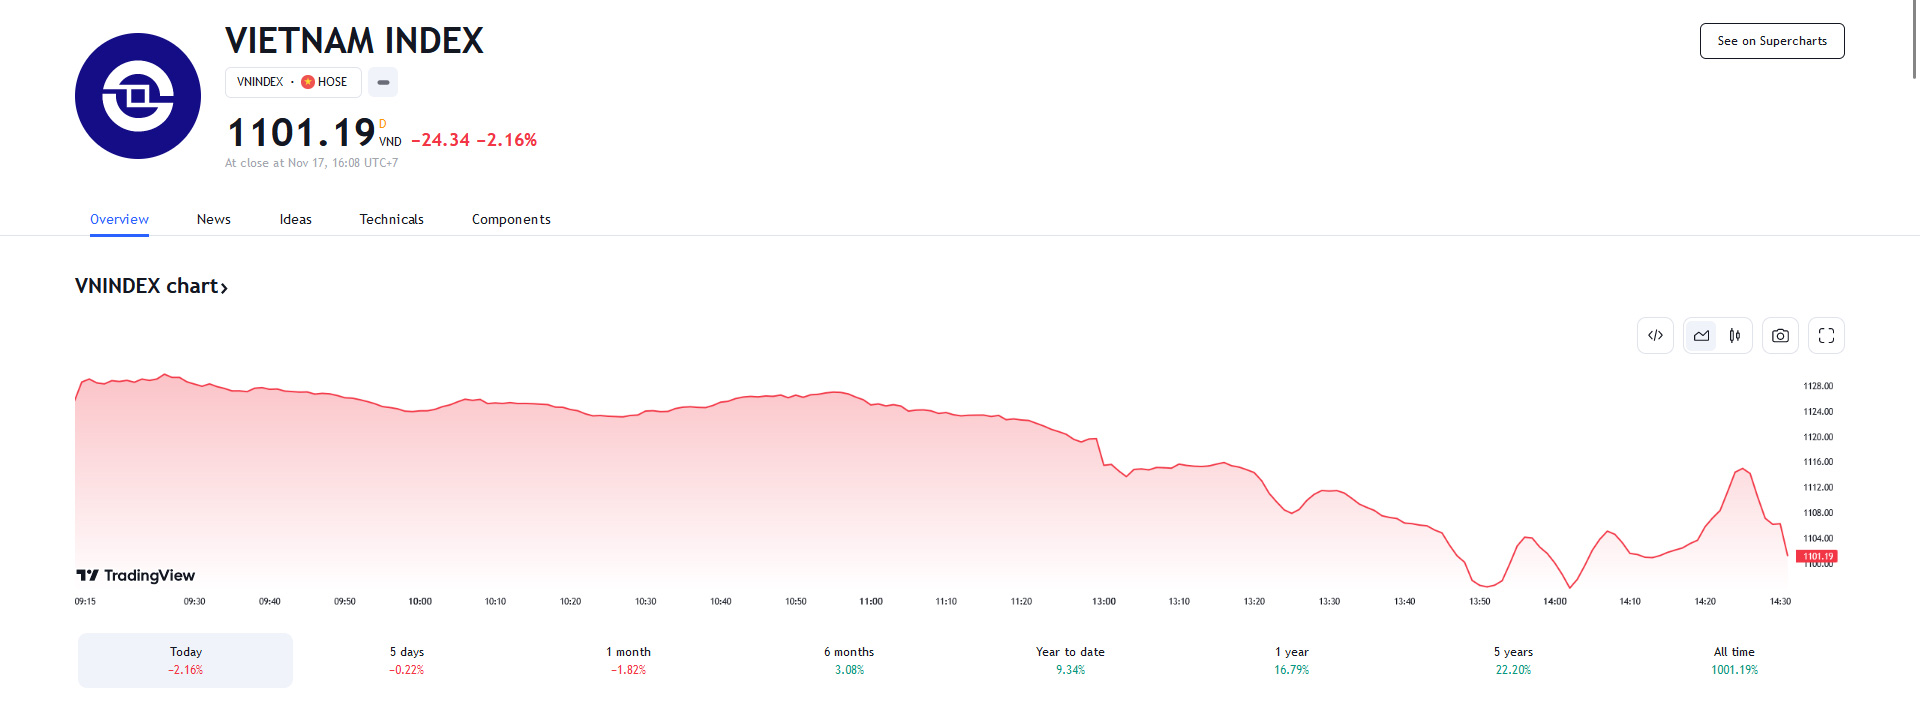Click the embed code icon

(1655, 336)
